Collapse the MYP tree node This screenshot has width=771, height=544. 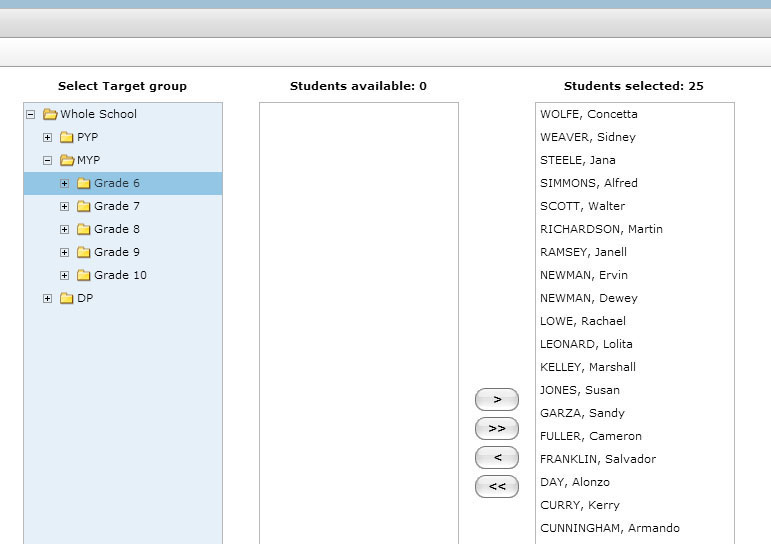tap(47, 160)
